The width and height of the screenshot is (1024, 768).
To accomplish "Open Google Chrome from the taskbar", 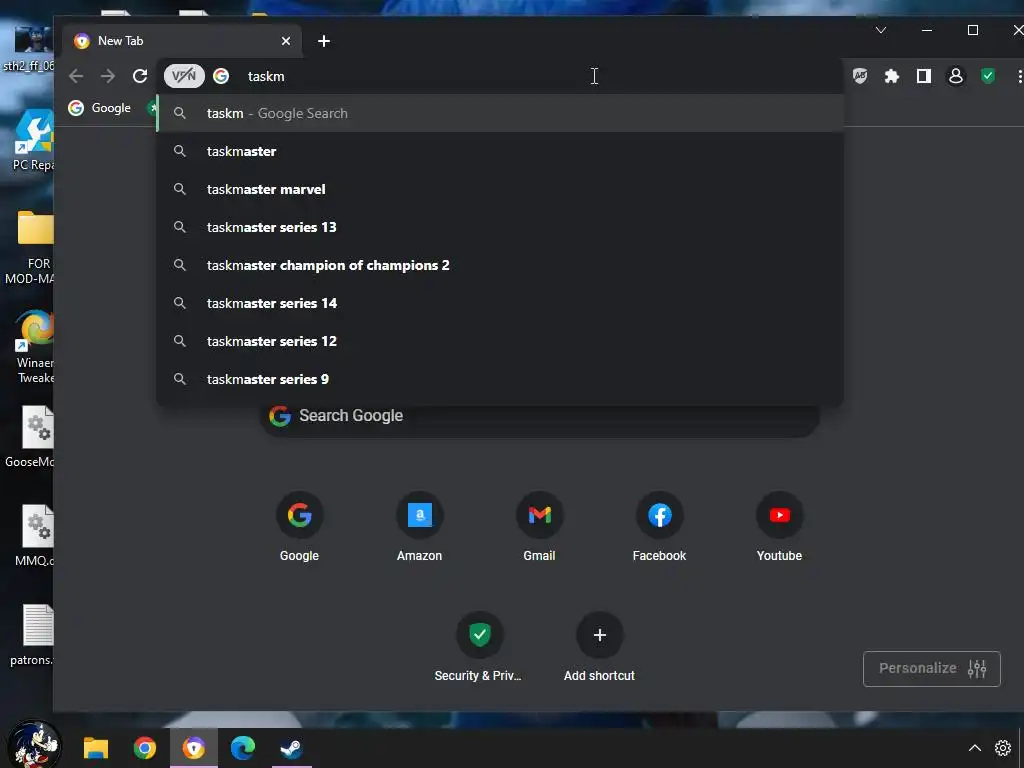I will (144, 748).
